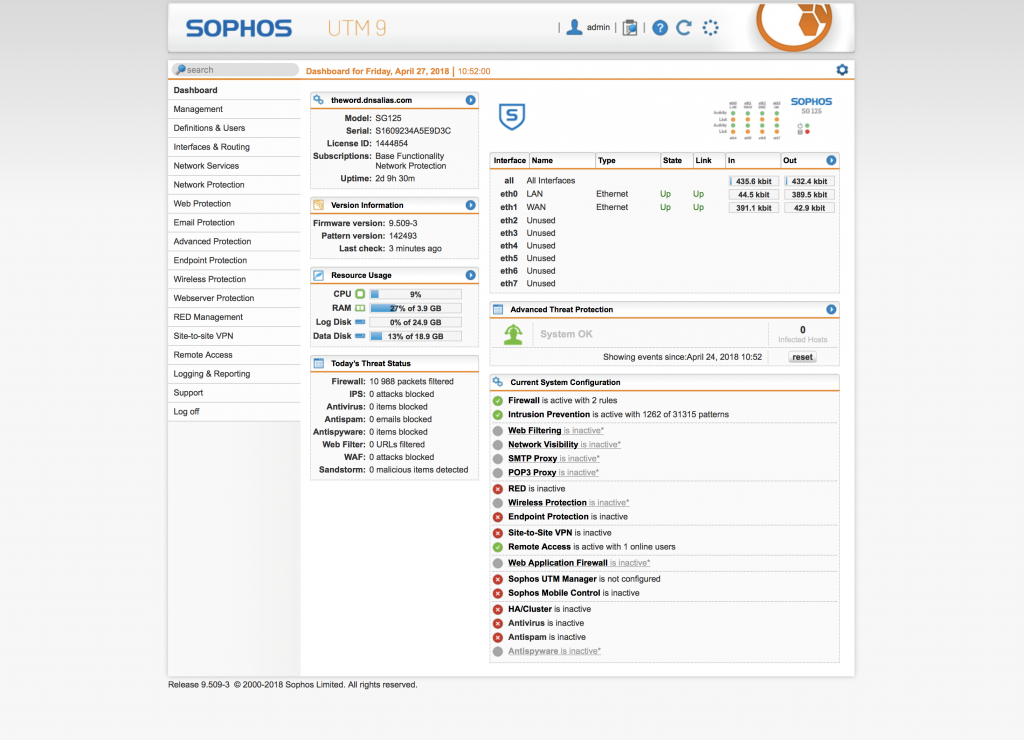The height and width of the screenshot is (740, 1024).
Task: Click the grey status icon beside Web Filtering
Action: [498, 431]
